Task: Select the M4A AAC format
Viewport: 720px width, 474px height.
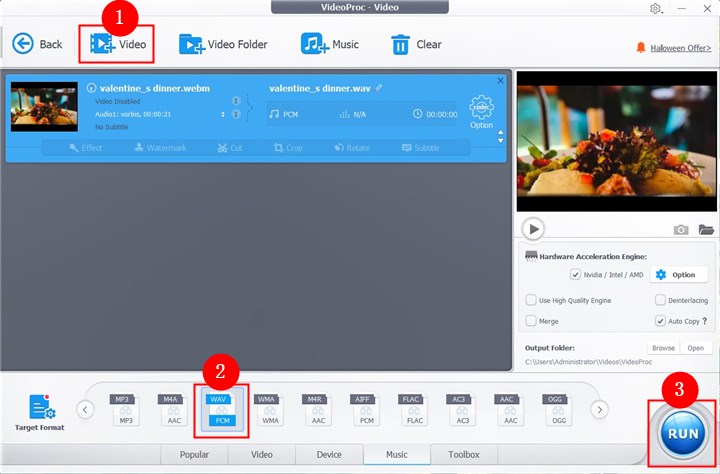Action: click(173, 409)
